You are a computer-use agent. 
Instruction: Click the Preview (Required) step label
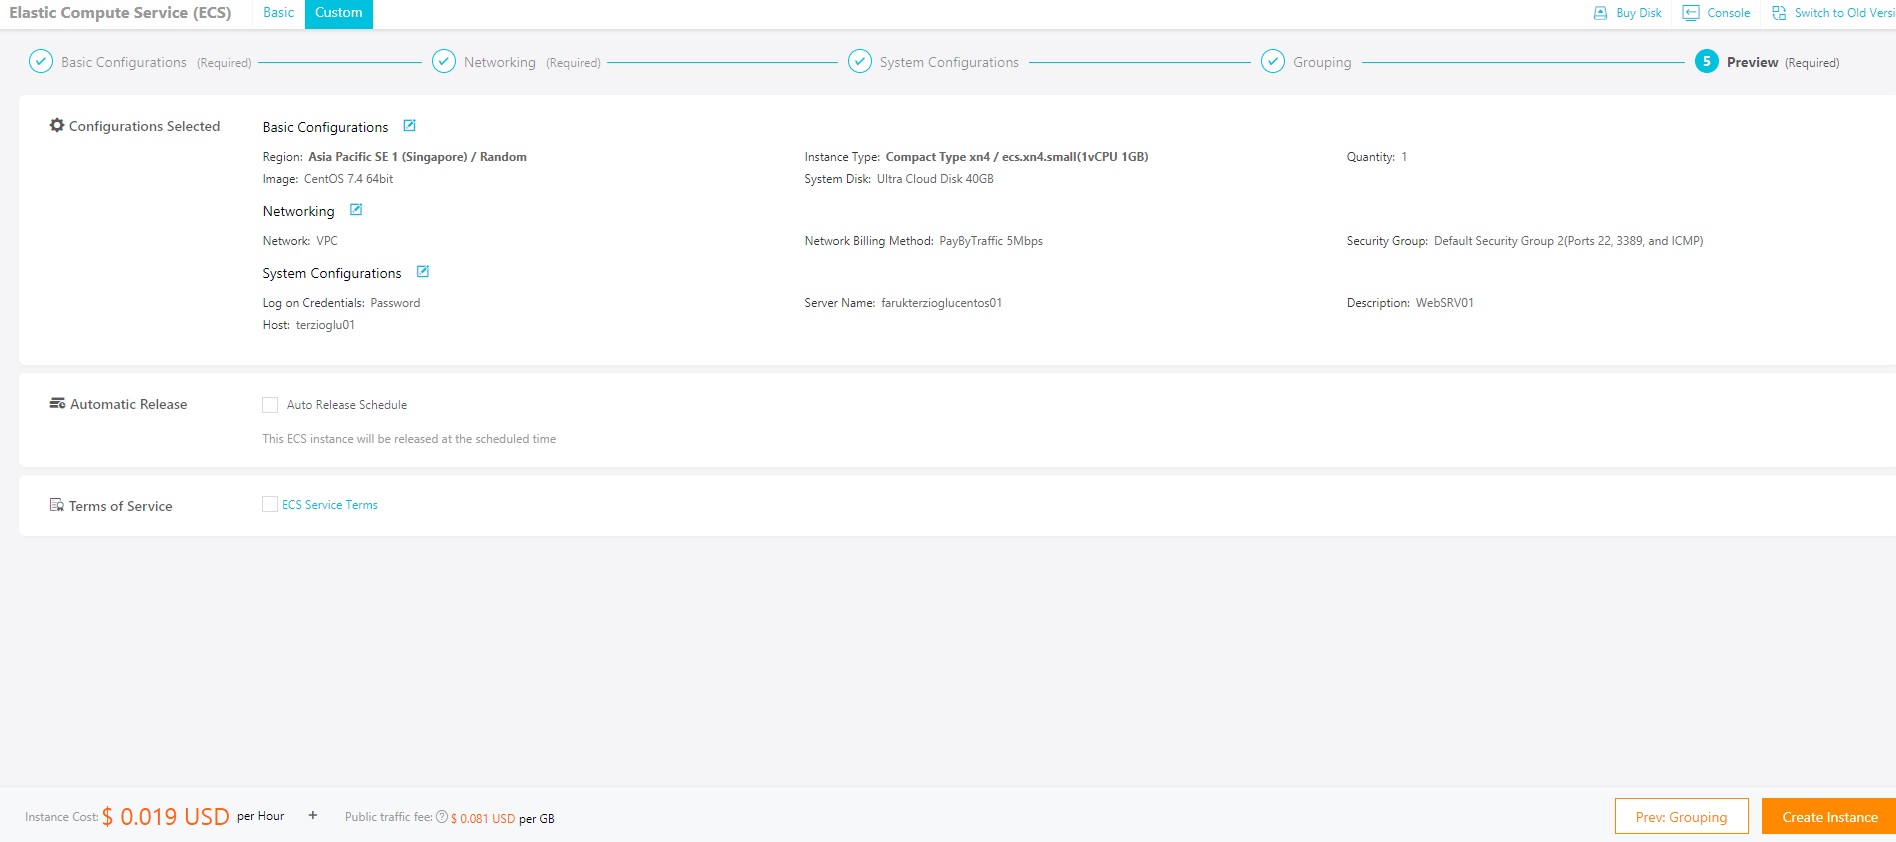tap(1783, 62)
